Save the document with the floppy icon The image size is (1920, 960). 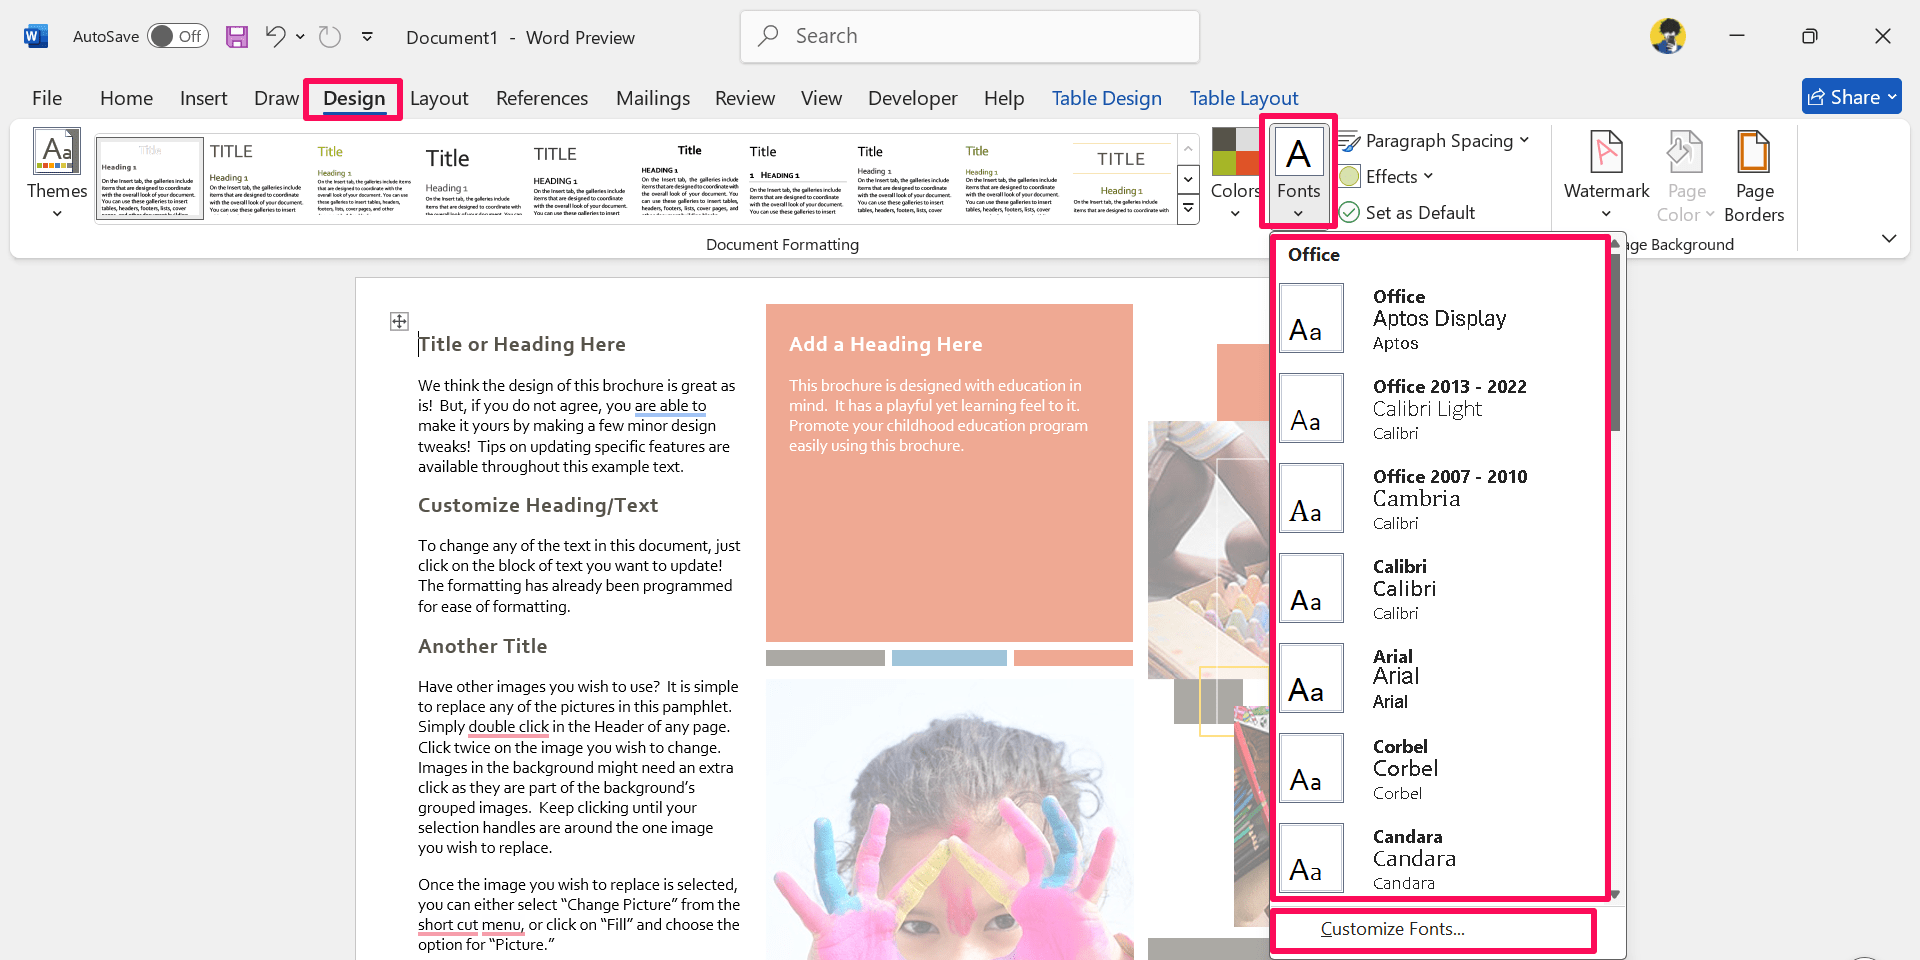tap(237, 37)
